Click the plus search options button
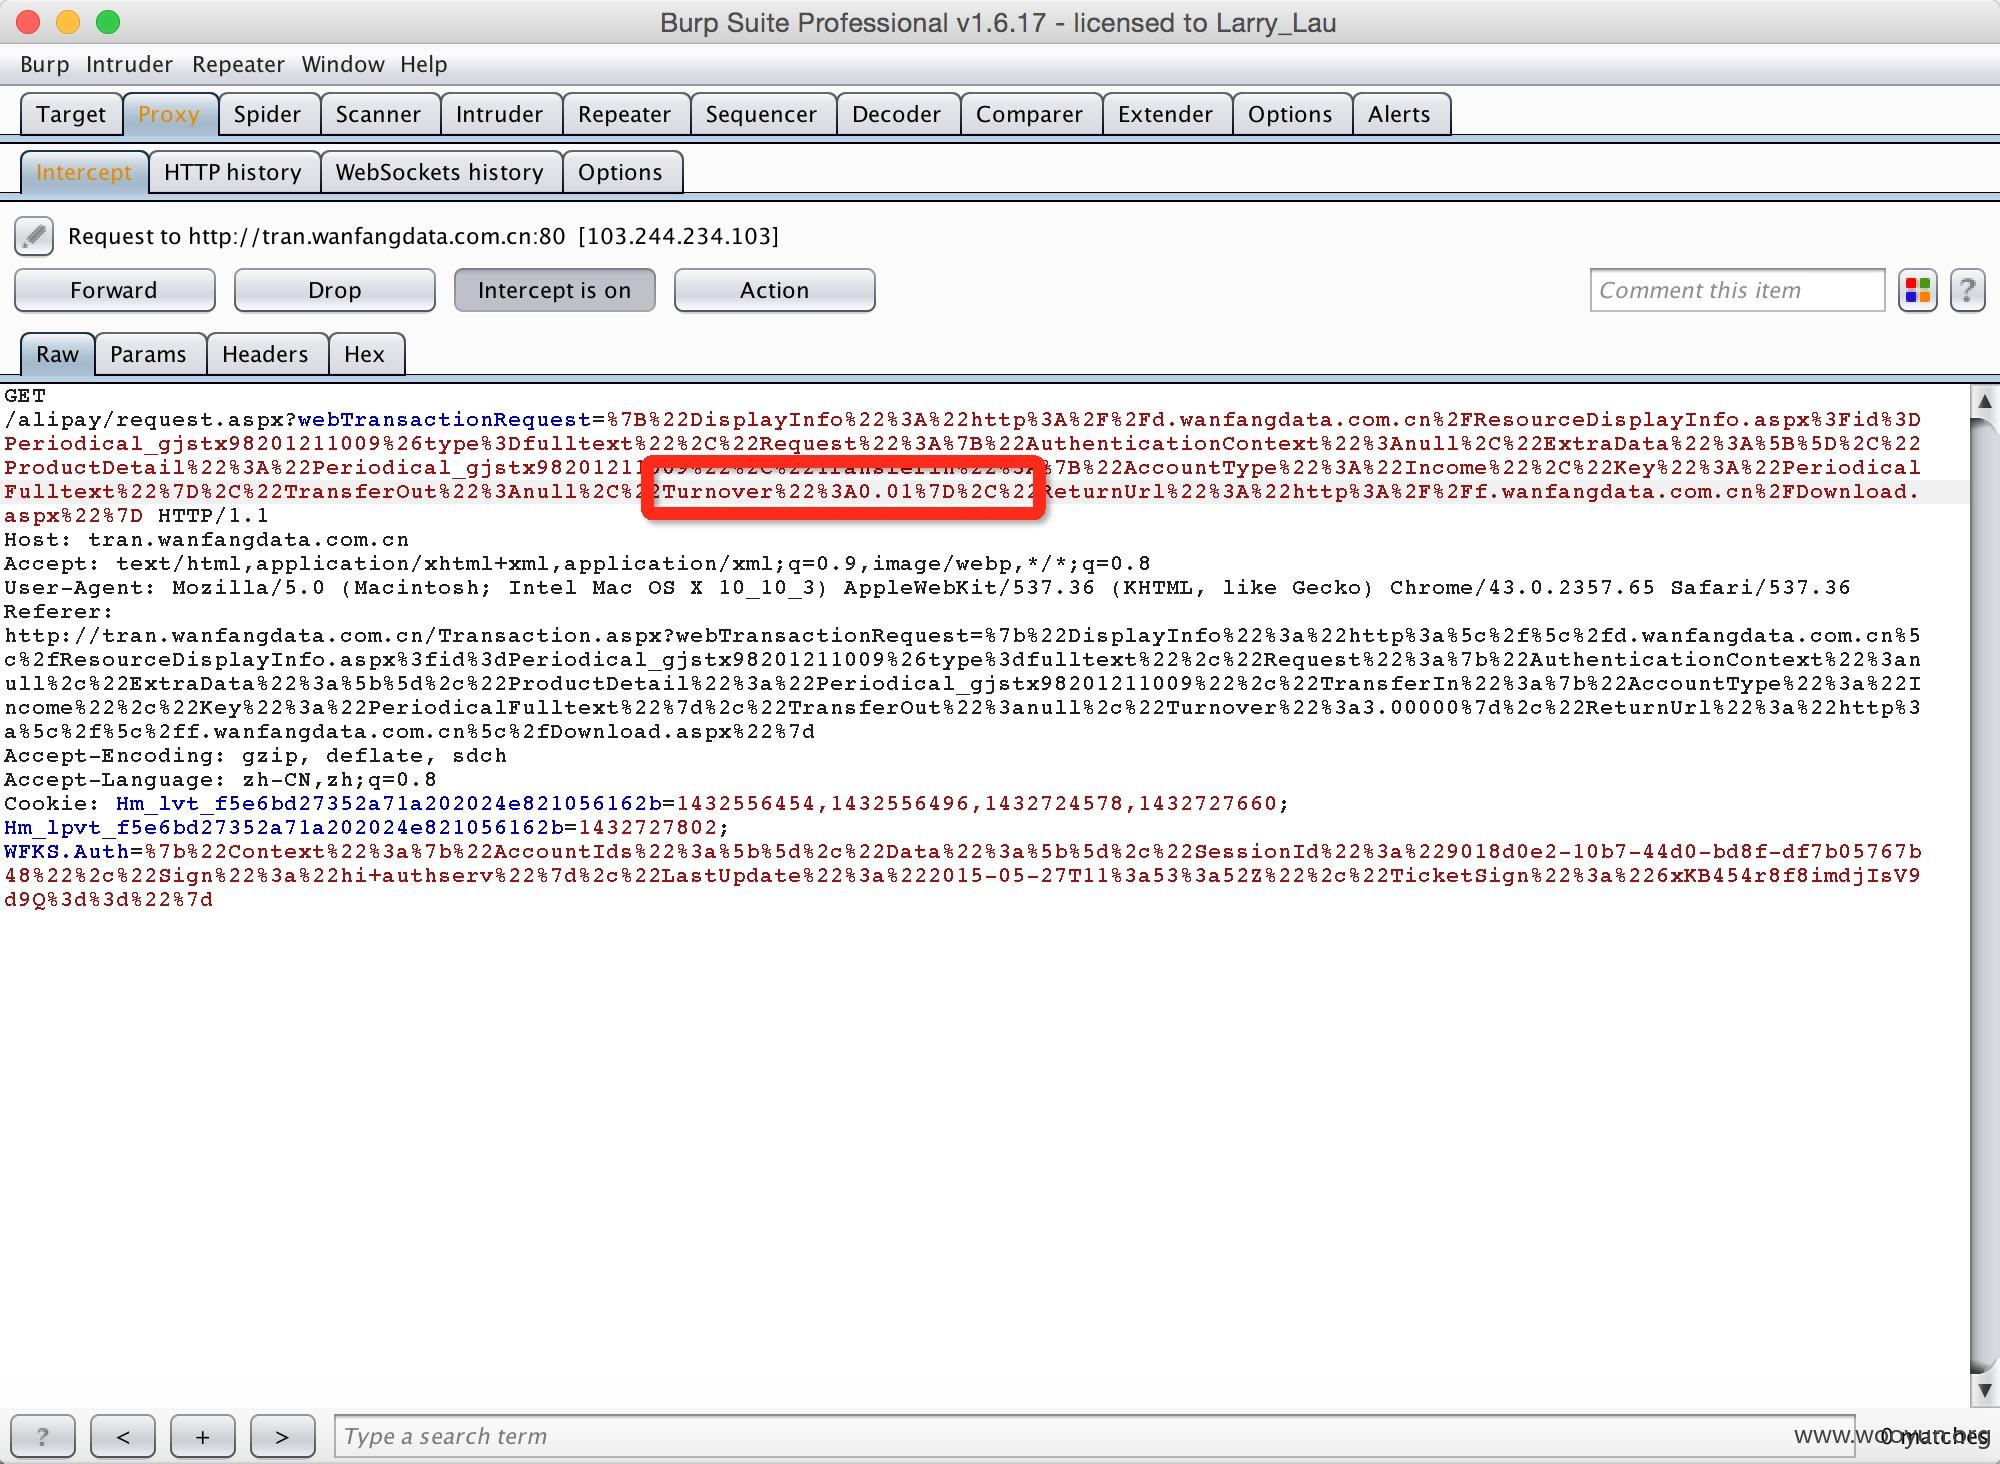Image resolution: width=2000 pixels, height=1464 pixels. pyautogui.click(x=203, y=1437)
